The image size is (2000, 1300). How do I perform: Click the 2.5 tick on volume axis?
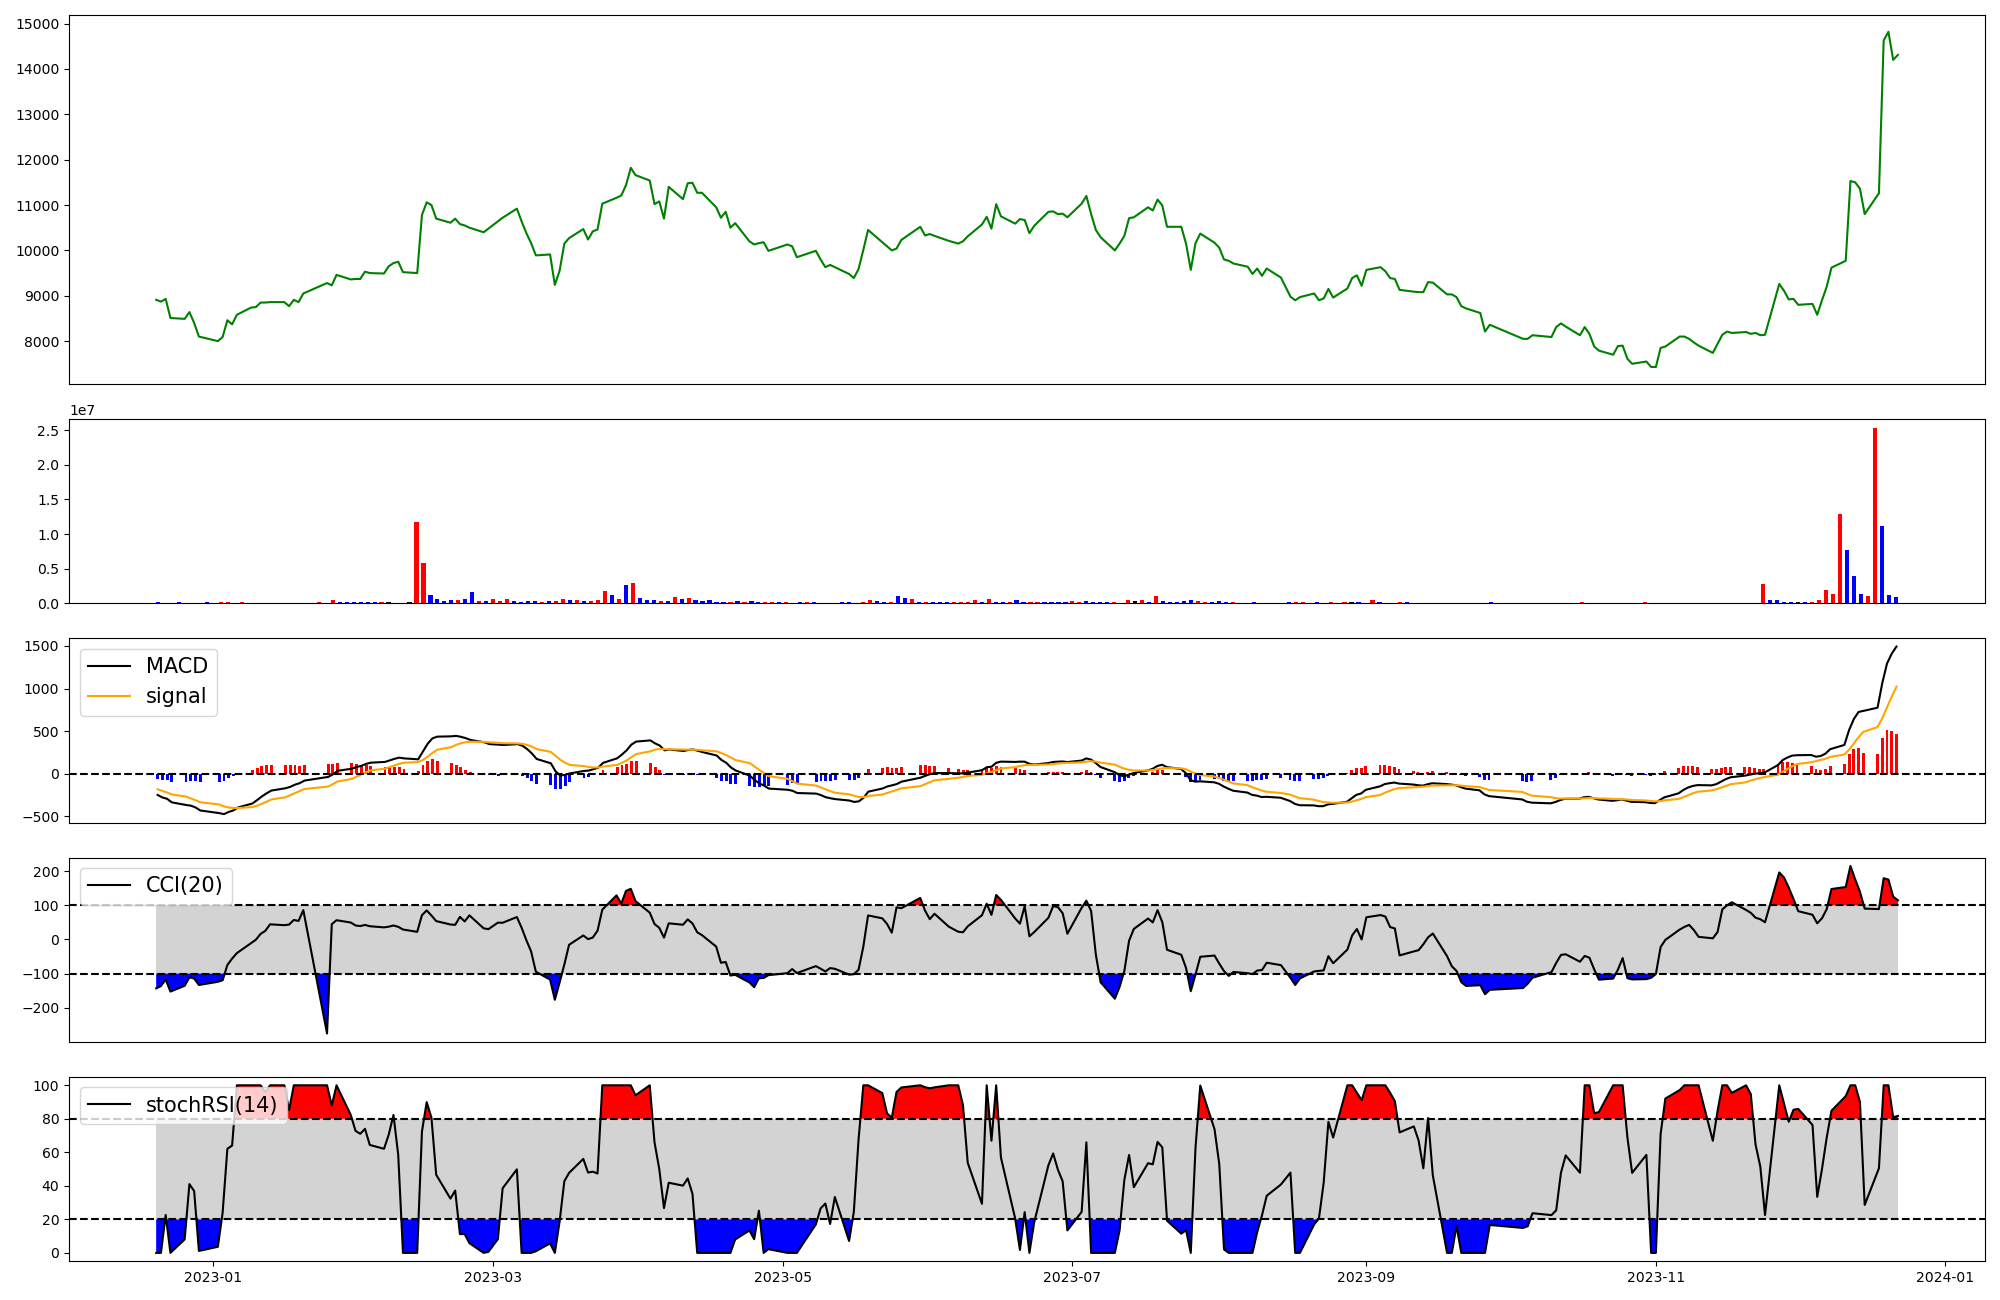point(47,431)
